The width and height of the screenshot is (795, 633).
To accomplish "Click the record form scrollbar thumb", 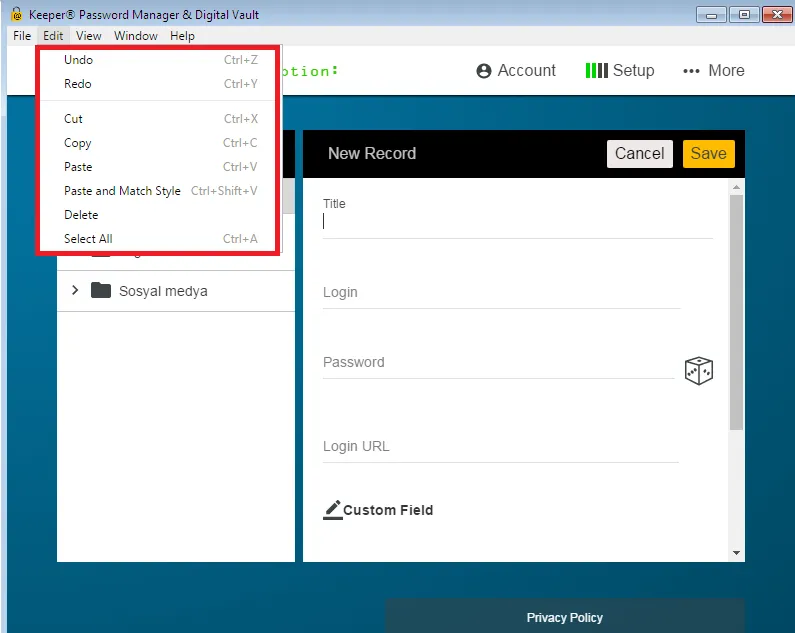I will [x=736, y=312].
